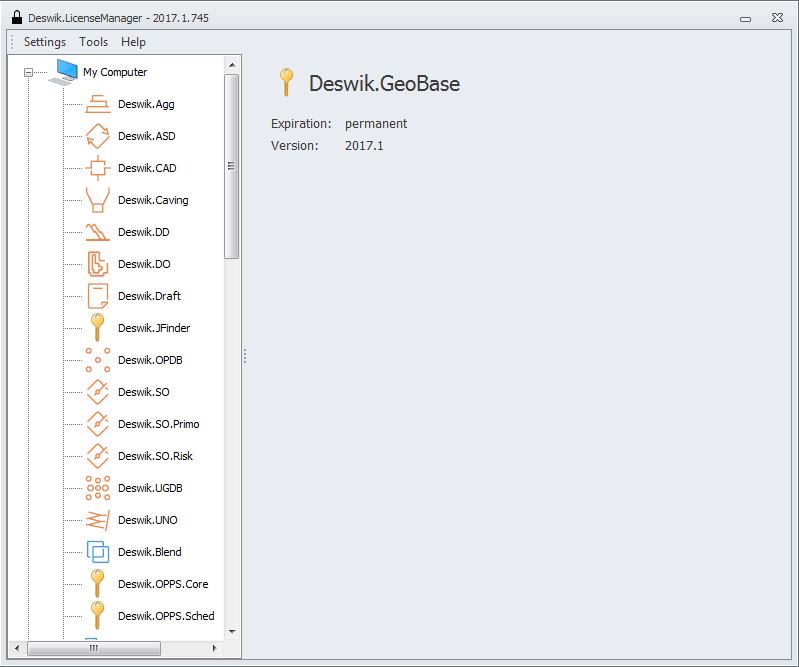799x667 pixels.
Task: Click the My Computer monitor icon
Action: 64,72
